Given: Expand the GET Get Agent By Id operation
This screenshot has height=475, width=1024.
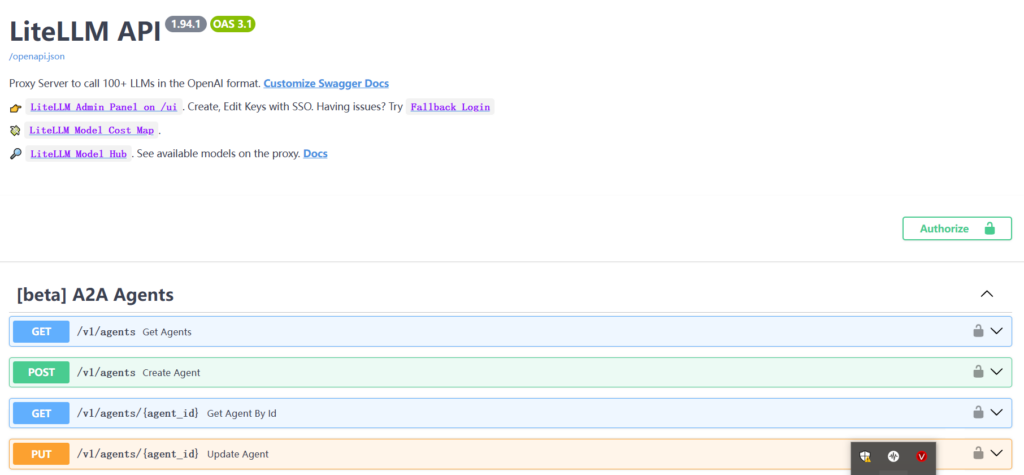Looking at the screenshot, I should (x=511, y=412).
